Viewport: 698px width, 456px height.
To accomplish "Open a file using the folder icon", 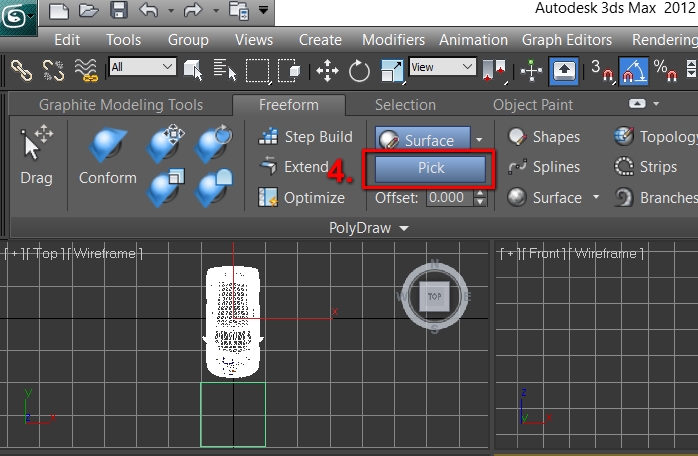I will pyautogui.click(x=89, y=10).
